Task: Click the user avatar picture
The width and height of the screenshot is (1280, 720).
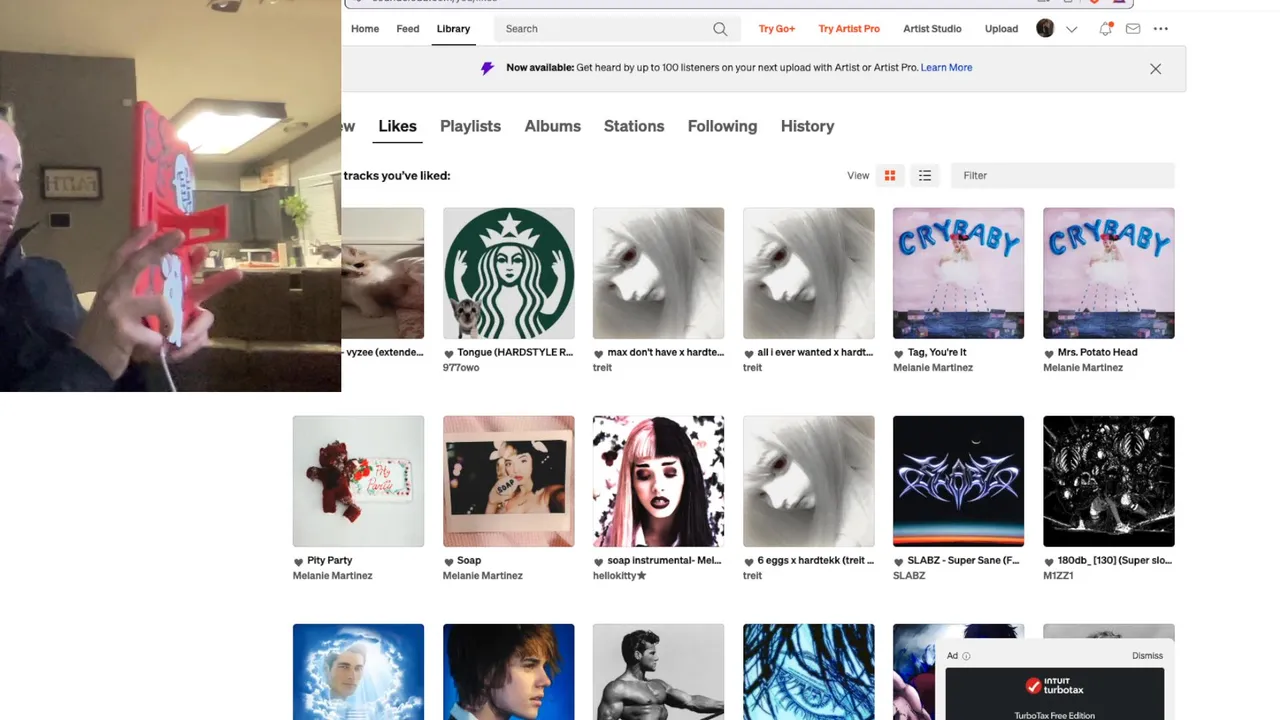Action: 1045,29
